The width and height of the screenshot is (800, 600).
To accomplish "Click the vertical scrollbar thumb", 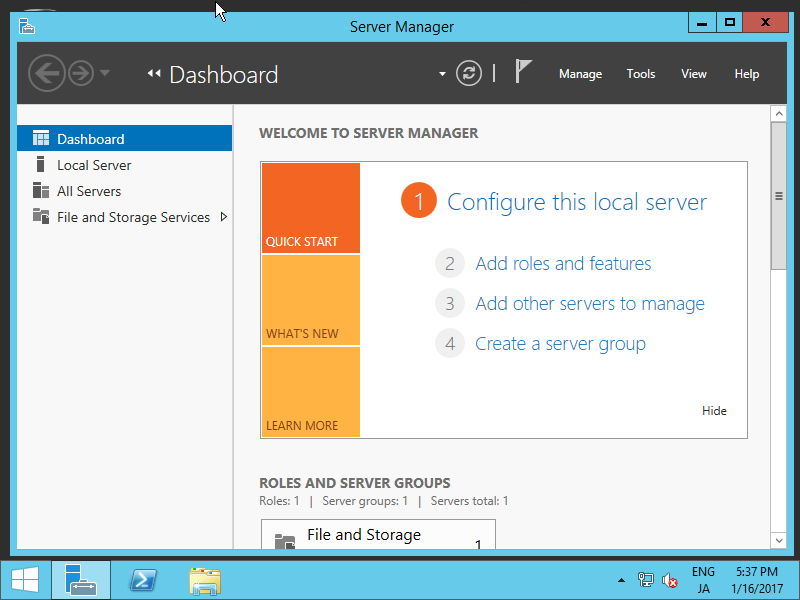I will tap(779, 196).
